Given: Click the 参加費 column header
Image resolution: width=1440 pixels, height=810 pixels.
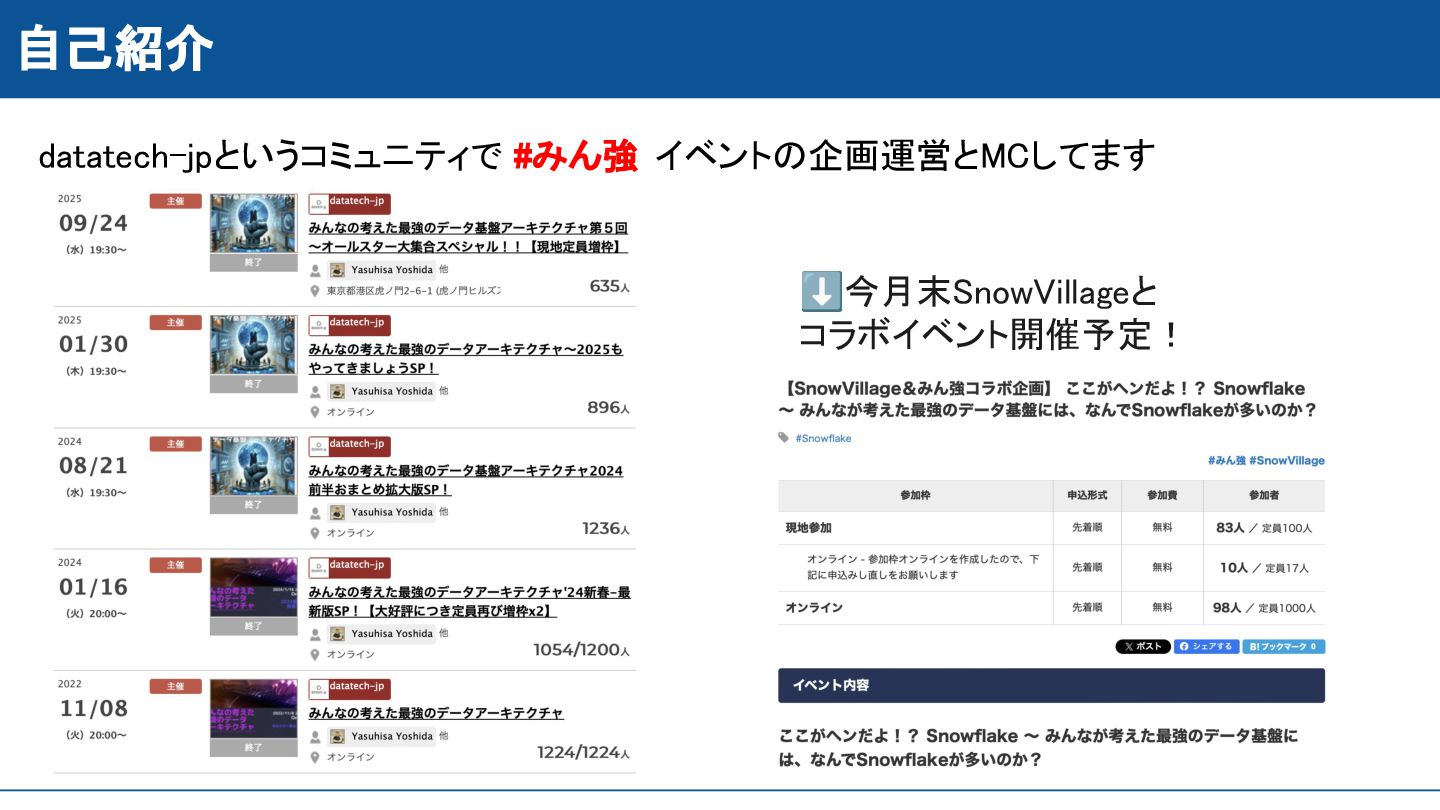Looking at the screenshot, I should 1162,496.
